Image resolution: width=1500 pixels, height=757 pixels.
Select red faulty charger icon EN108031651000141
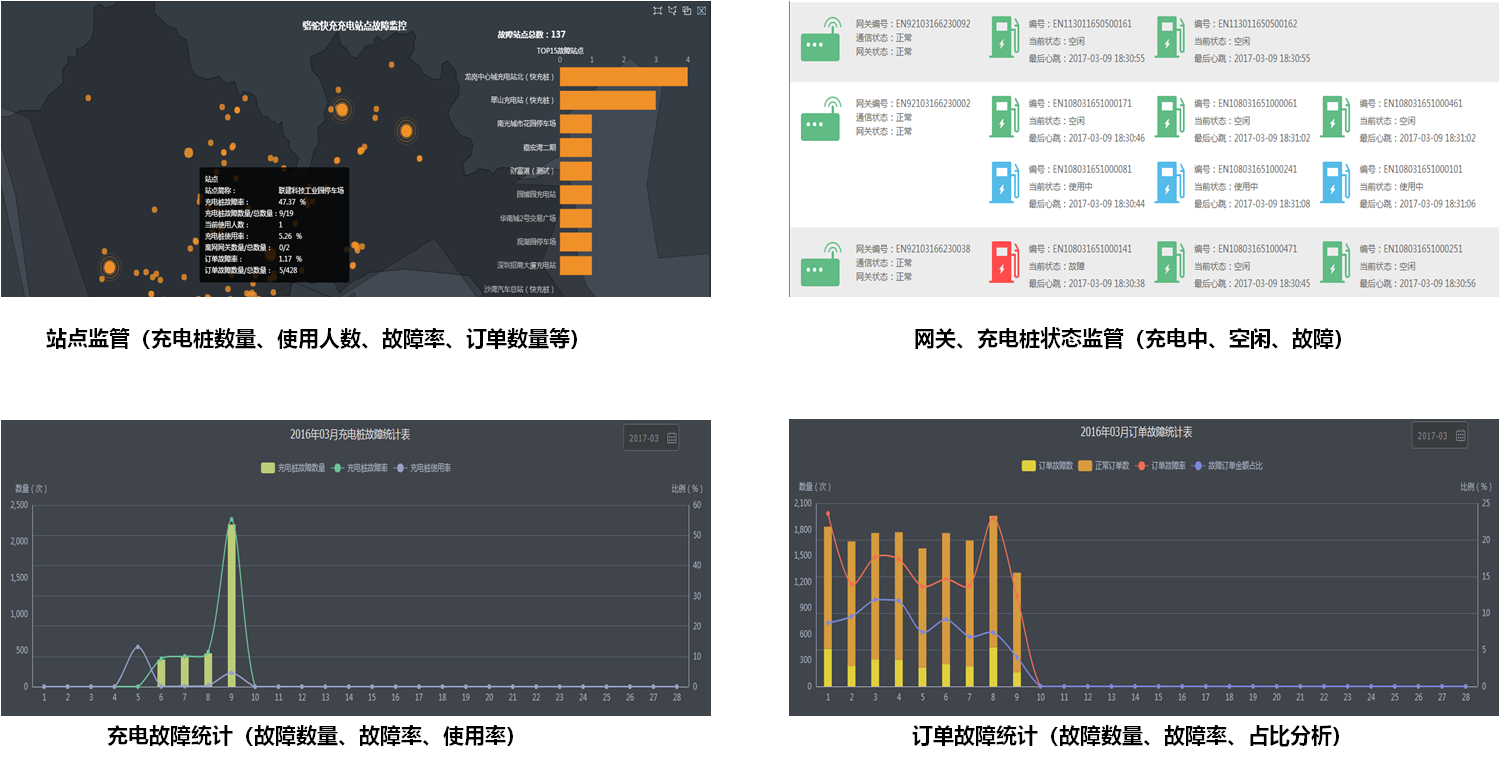pyautogui.click(x=1003, y=263)
